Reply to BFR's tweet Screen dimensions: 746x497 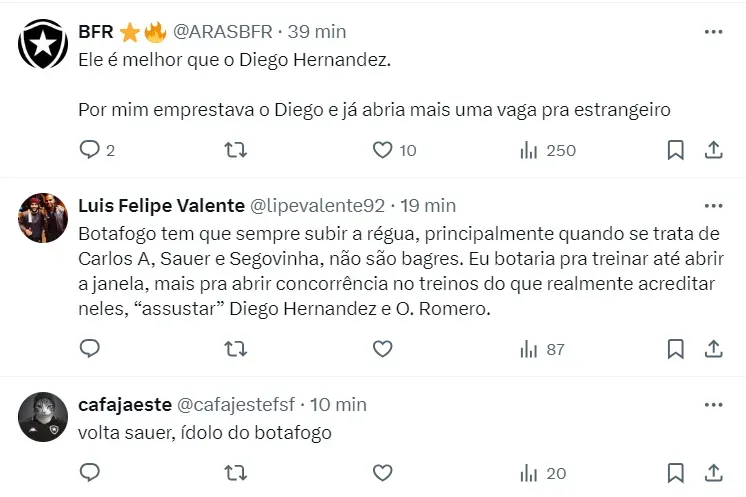90,150
